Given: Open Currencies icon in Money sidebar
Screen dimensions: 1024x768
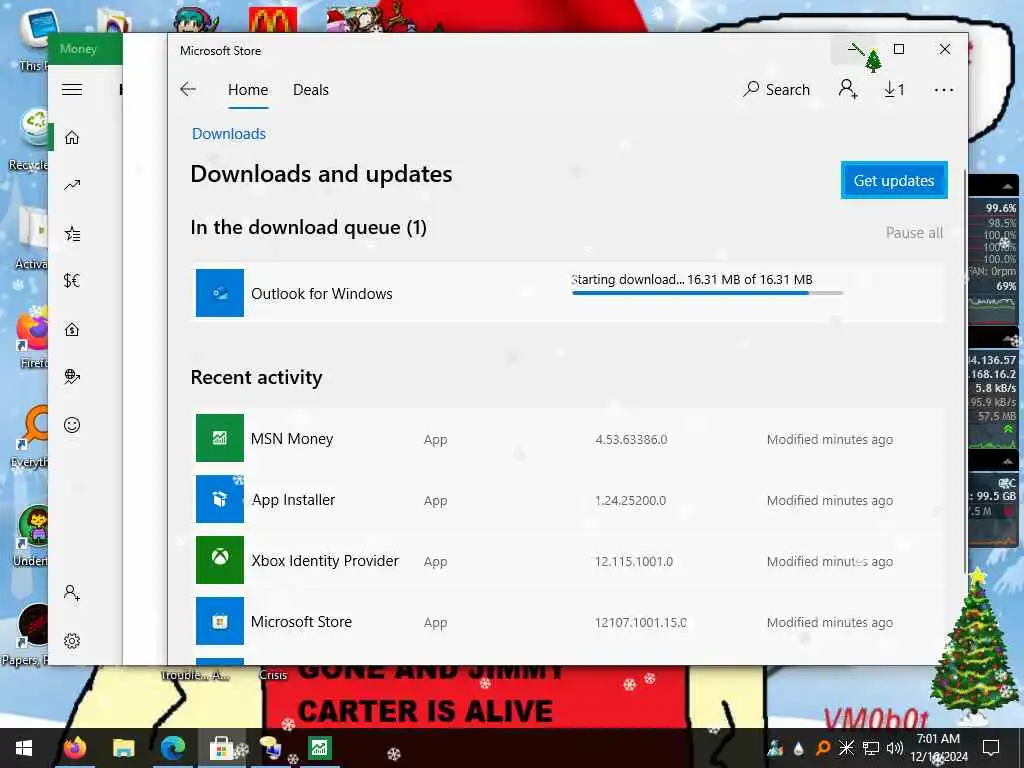Looking at the screenshot, I should click(x=72, y=281).
